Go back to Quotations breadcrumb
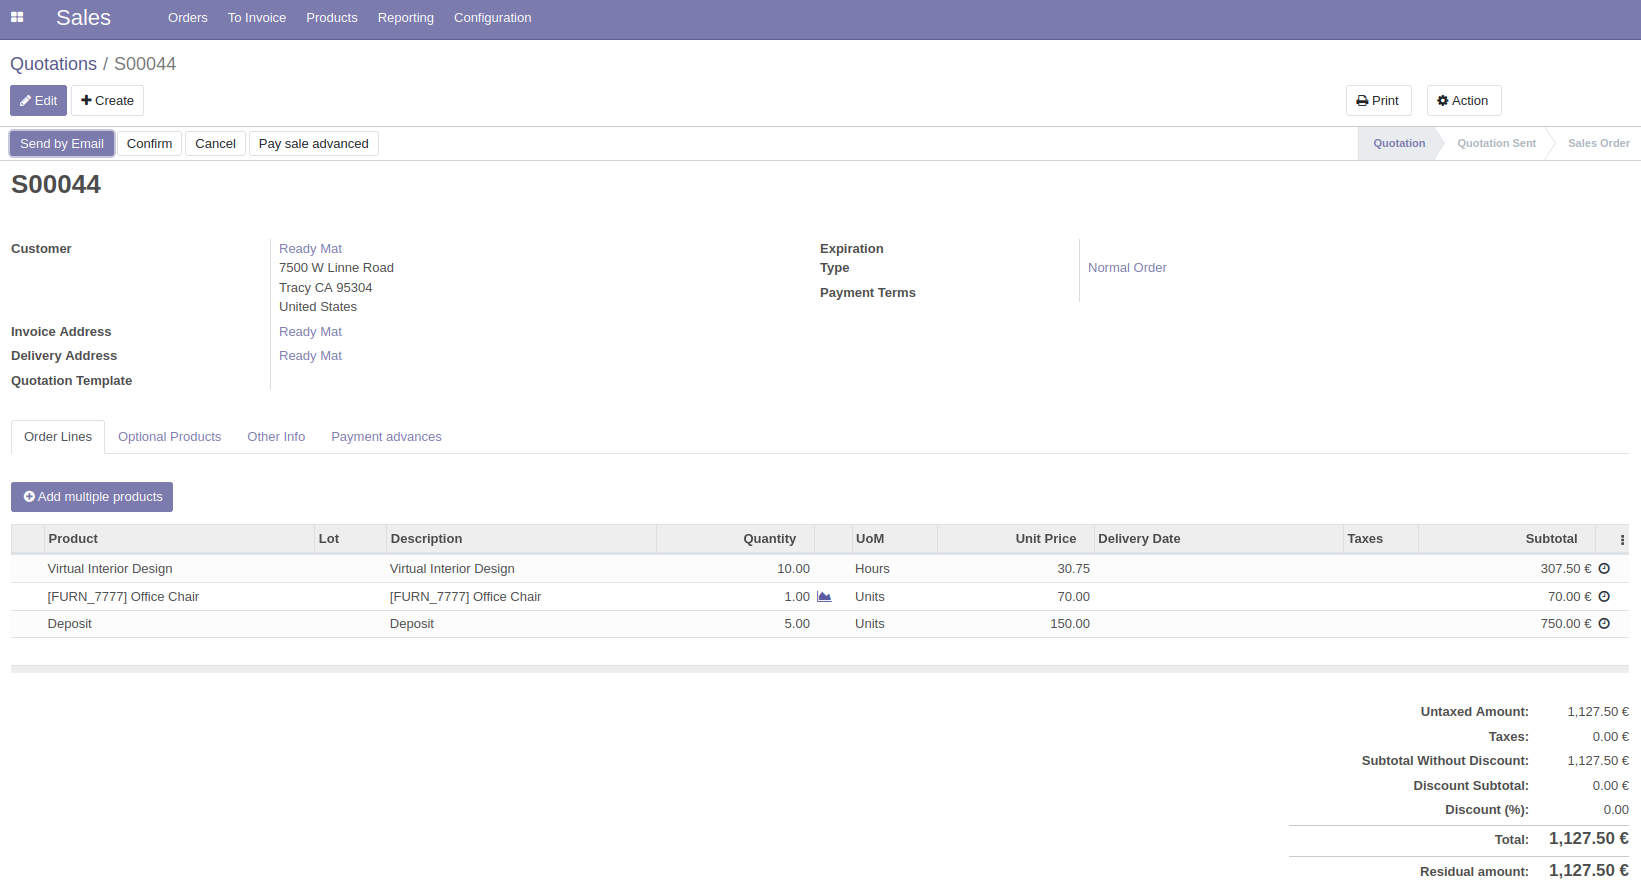Image resolution: width=1641 pixels, height=895 pixels. 54,64
